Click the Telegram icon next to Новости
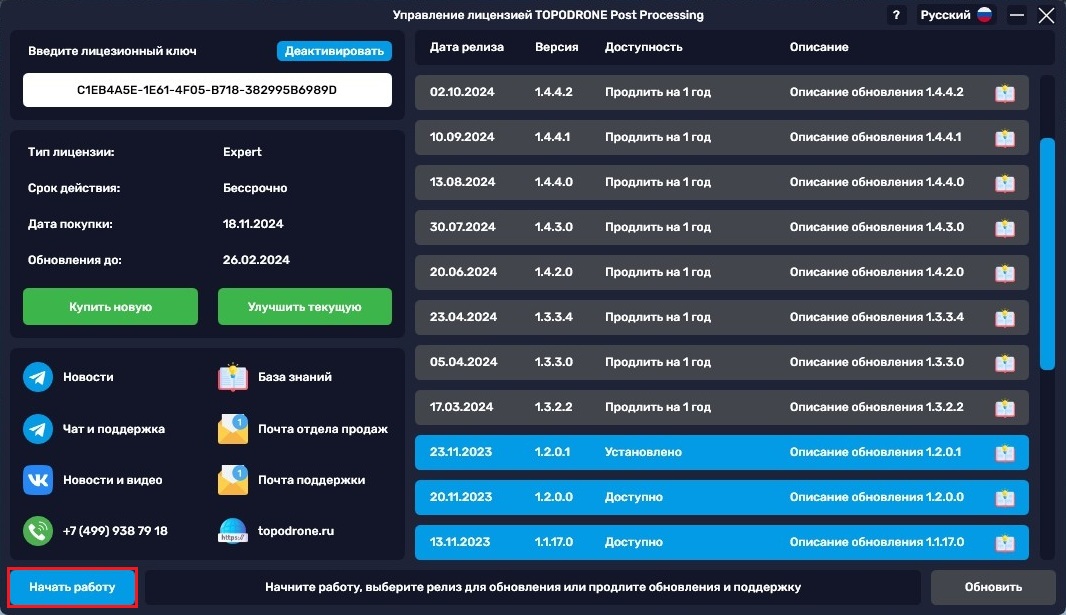 [x=38, y=377]
